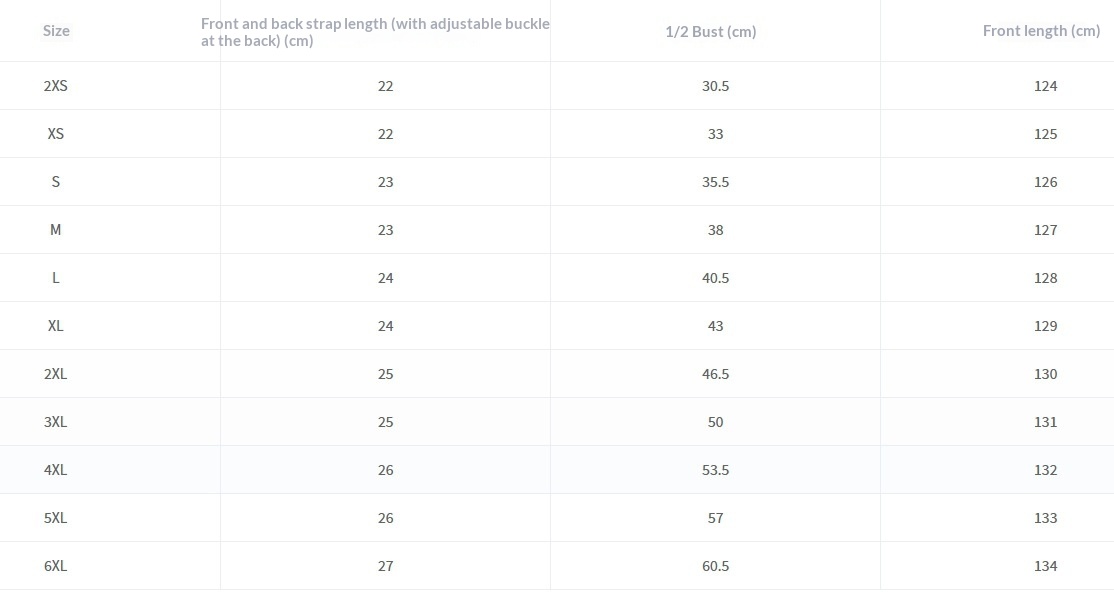Select the XL size cell
Screen dimensions: 1114x592
(56, 326)
